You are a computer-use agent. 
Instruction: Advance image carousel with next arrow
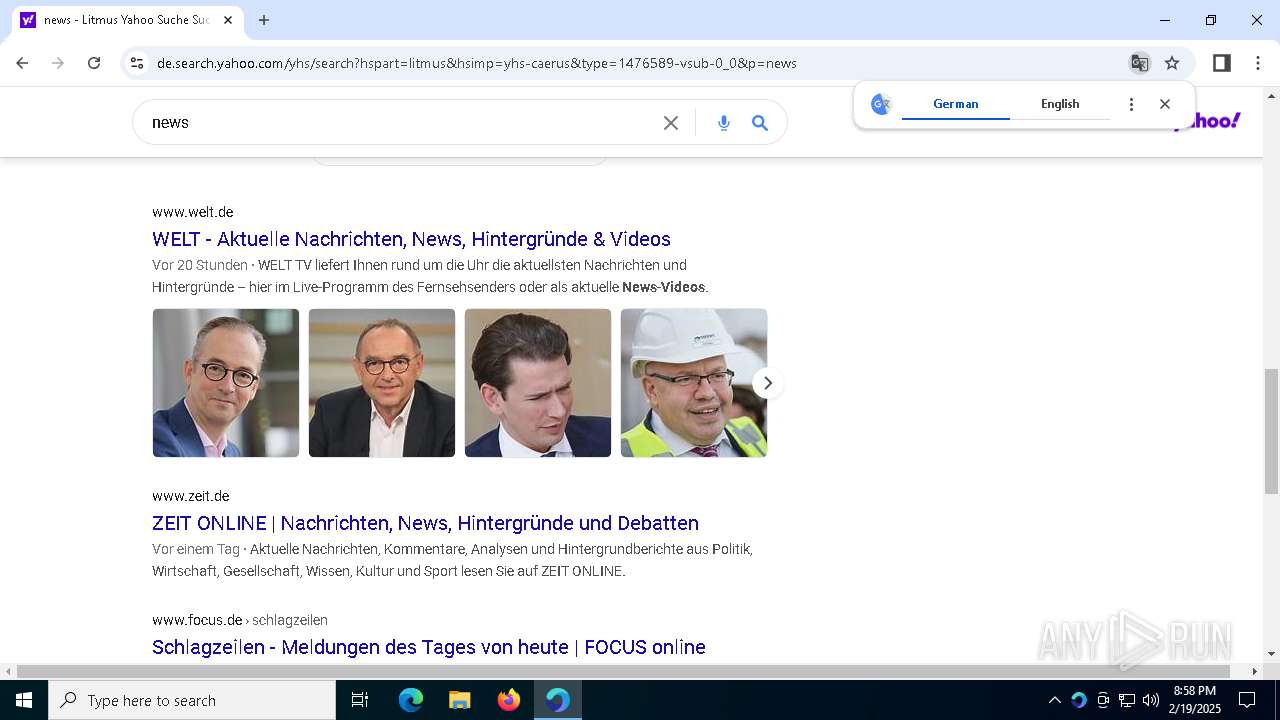tap(767, 383)
